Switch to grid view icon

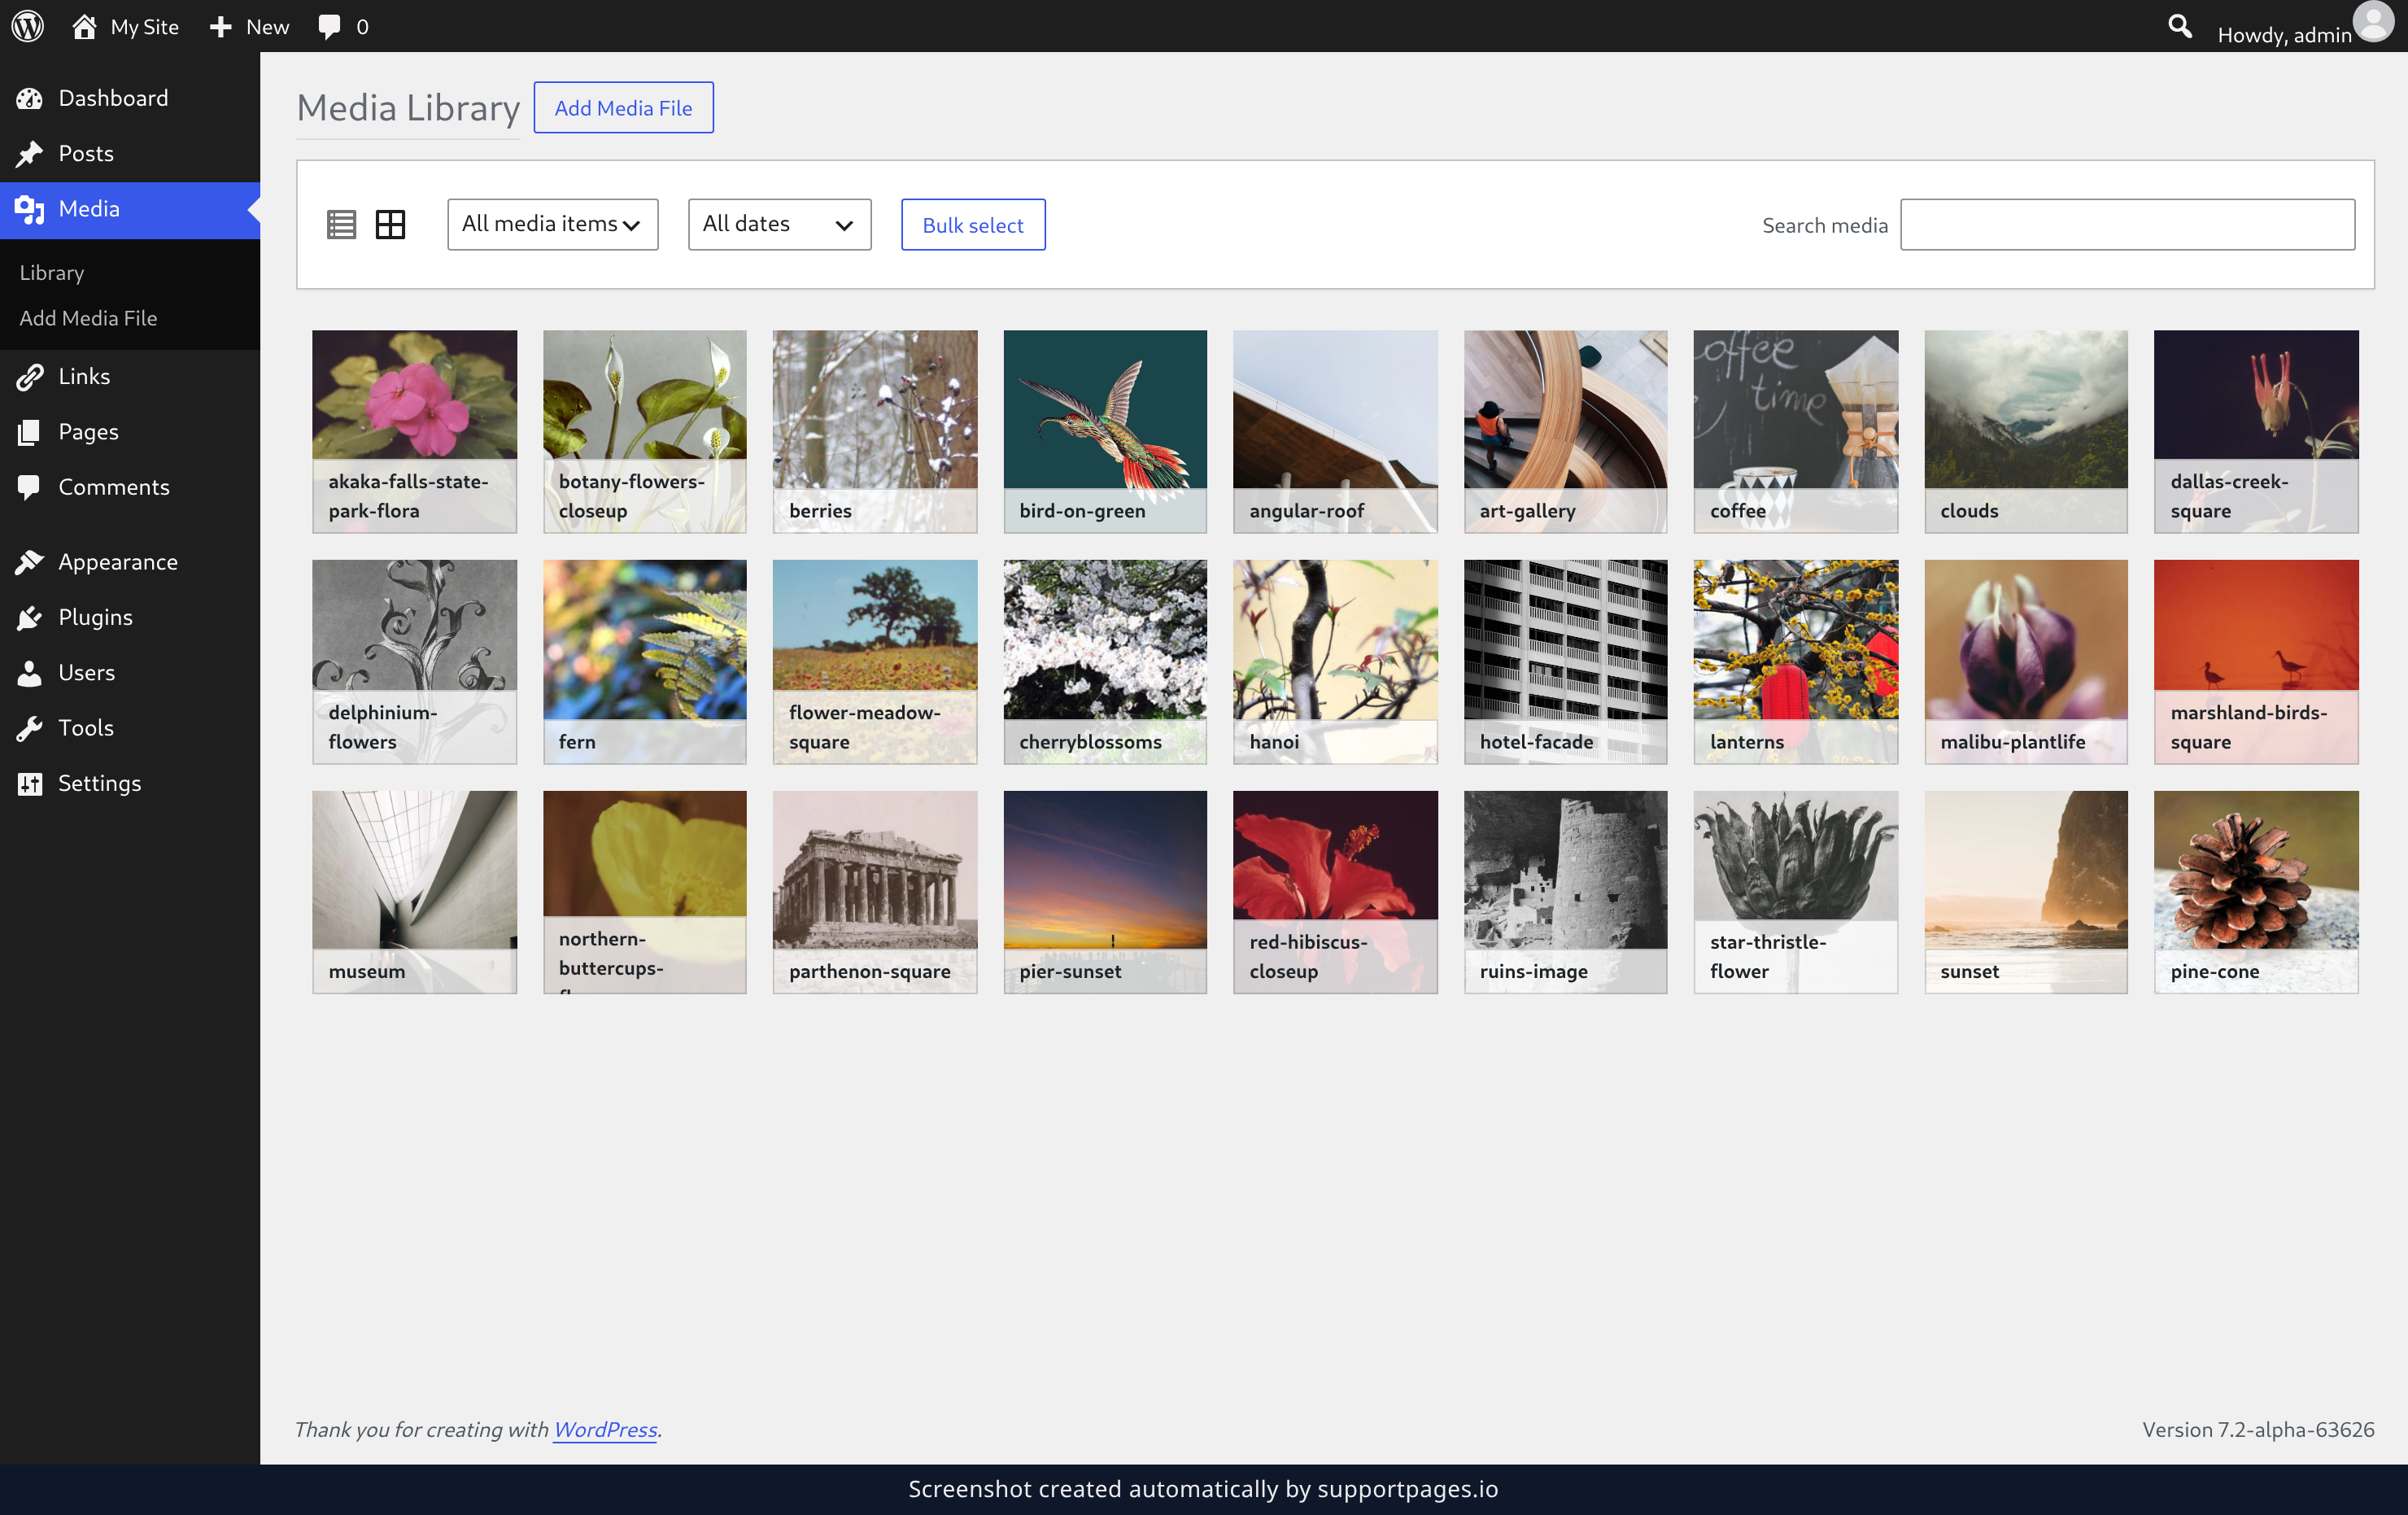click(390, 224)
